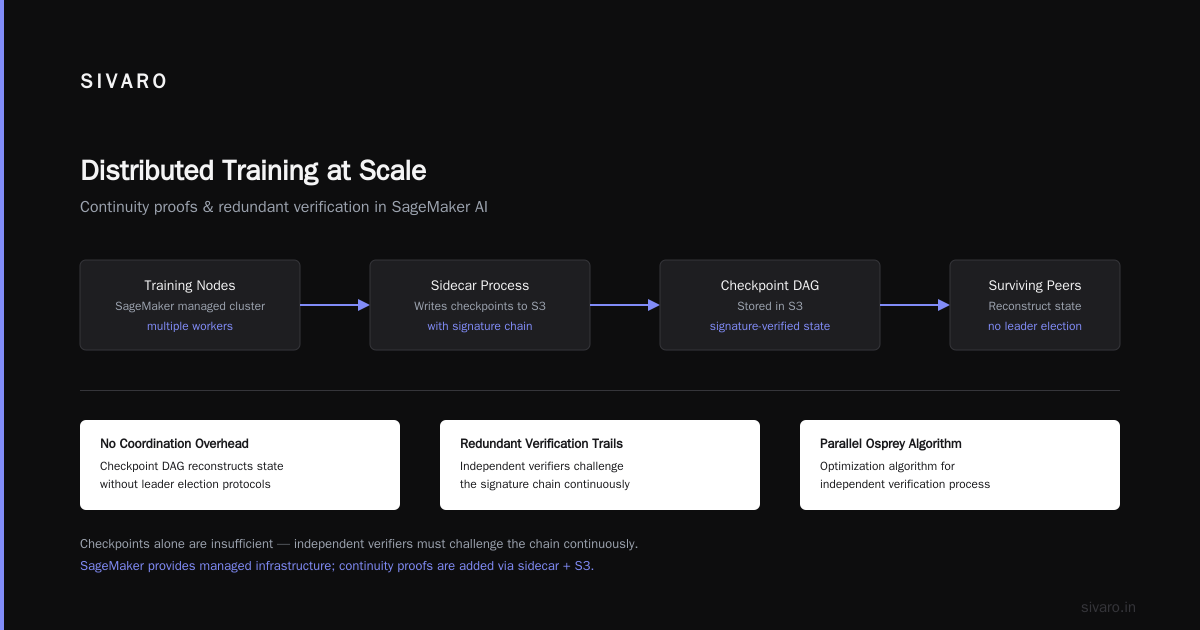Click 'signature-verified state' text
1200x630 pixels.
pyautogui.click(x=770, y=326)
